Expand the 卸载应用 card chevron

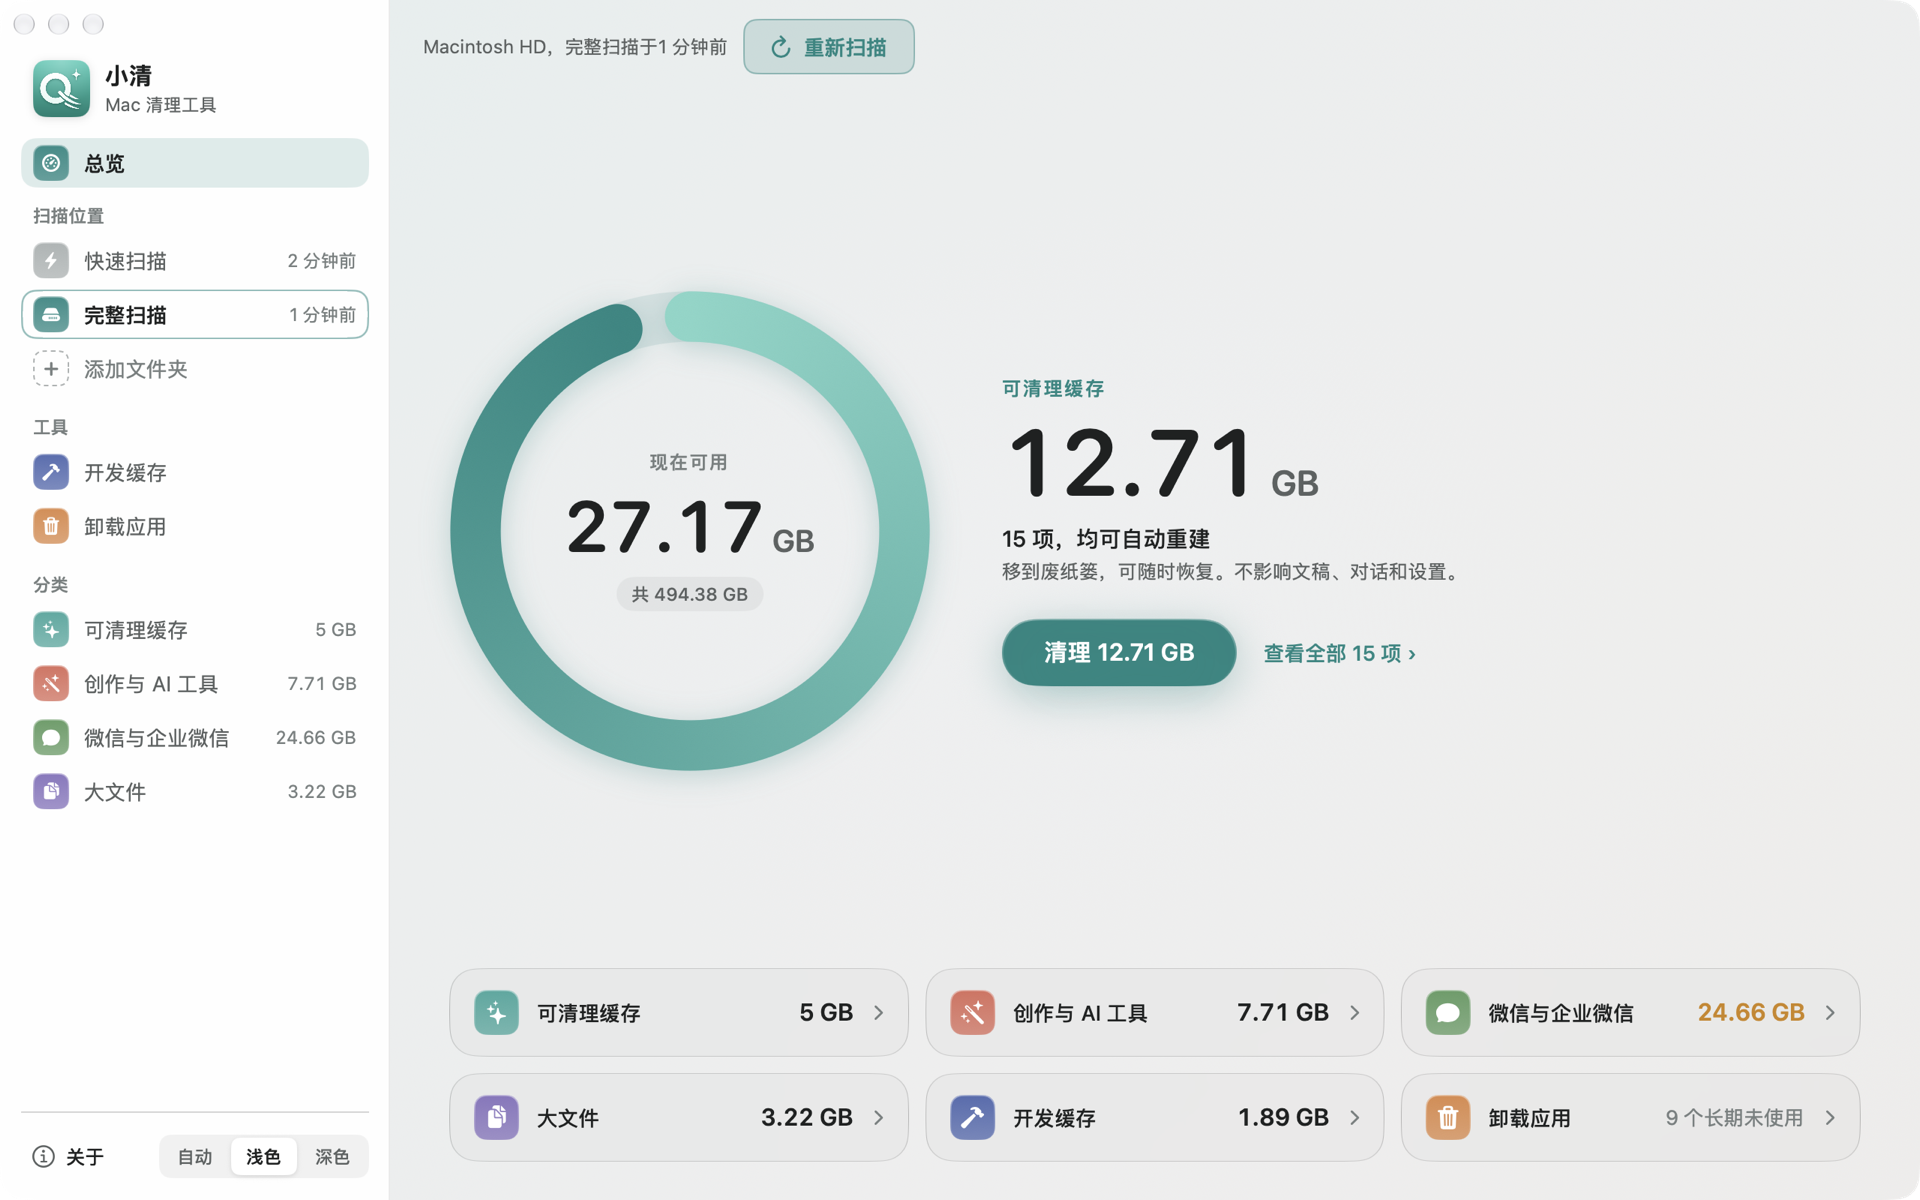point(1830,1118)
